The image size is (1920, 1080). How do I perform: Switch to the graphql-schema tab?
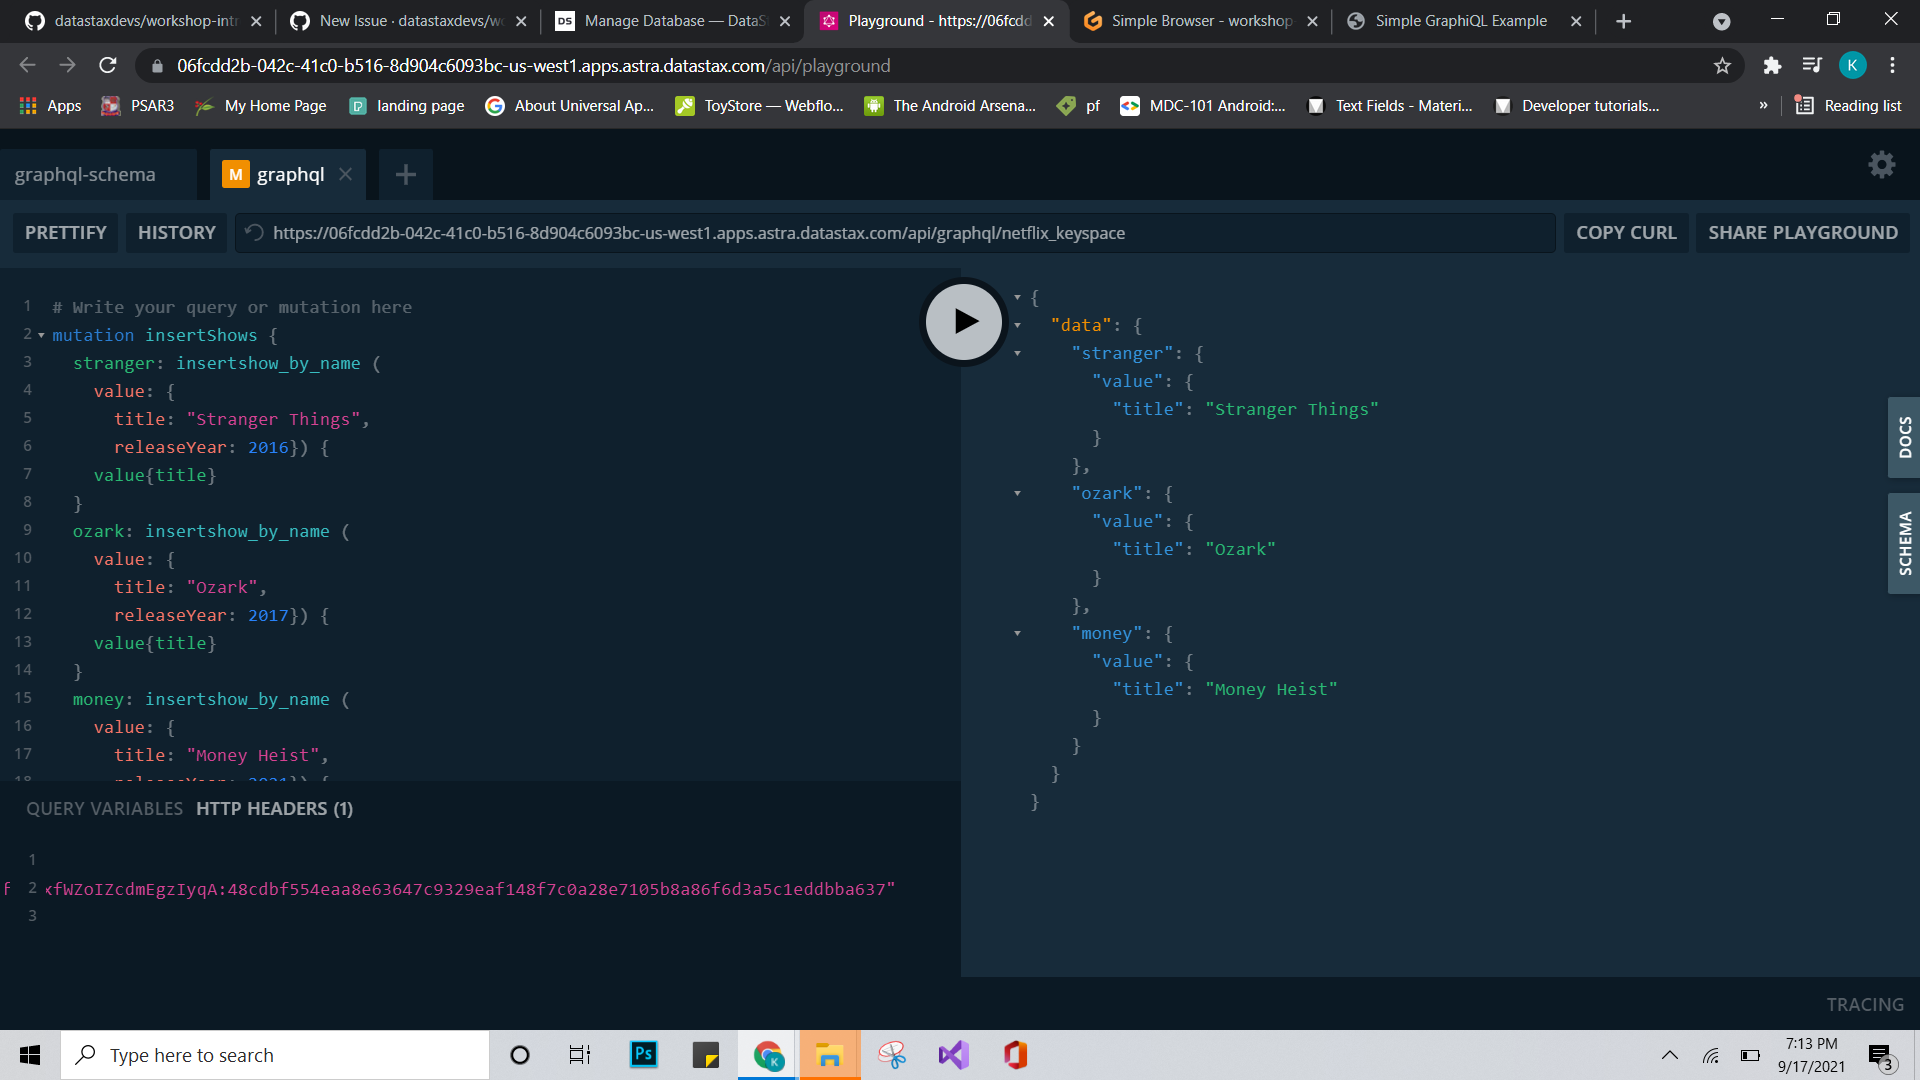tap(84, 173)
